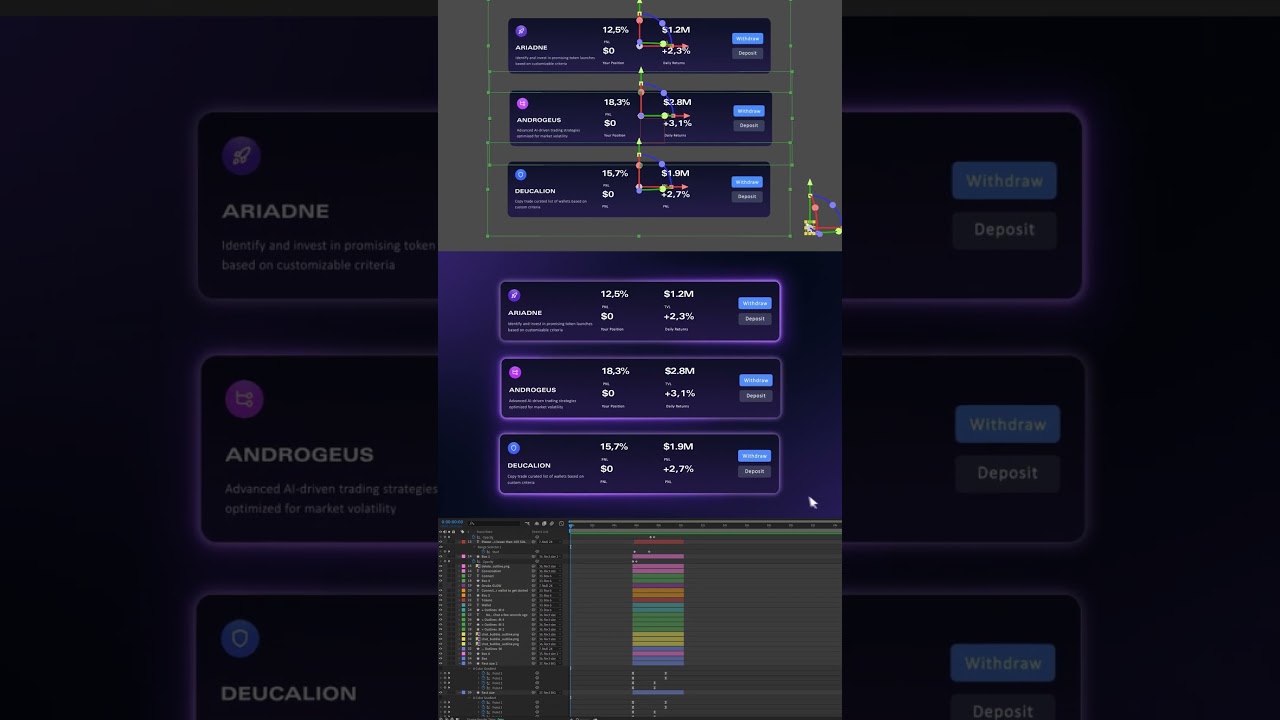
Task: Collapse 4-Color Gradient under Rect size 2
Action: tap(469, 668)
